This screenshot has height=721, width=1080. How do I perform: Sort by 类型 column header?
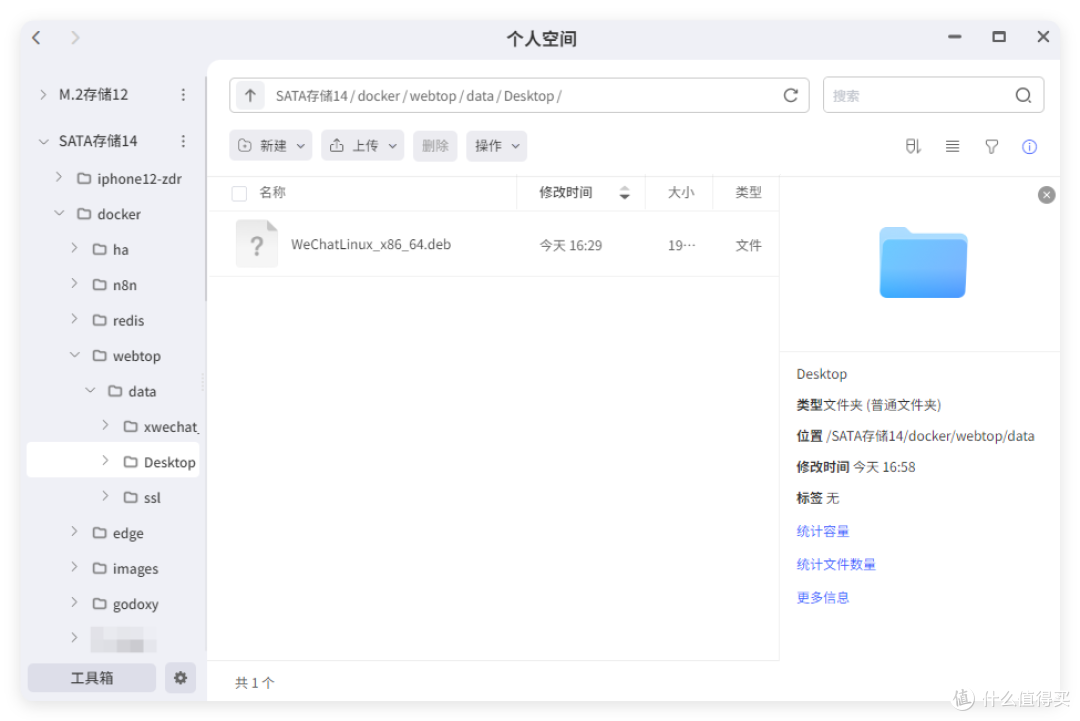[x=748, y=193]
